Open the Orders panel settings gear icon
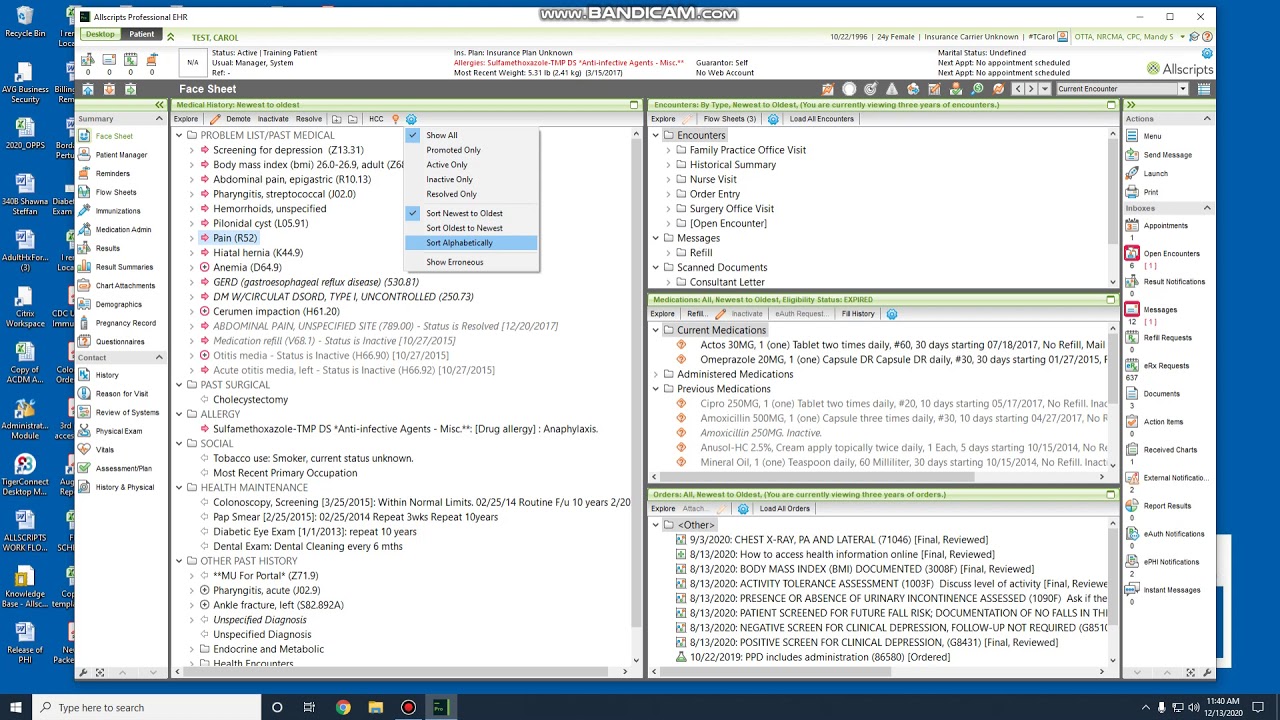Screen dimensions: 1280x720 [x=743, y=509]
